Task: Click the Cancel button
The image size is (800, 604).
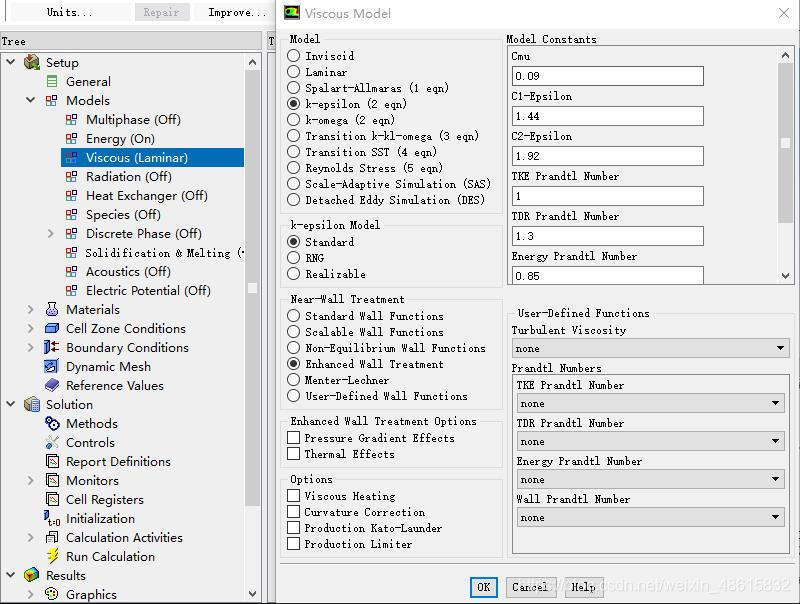Action: (x=529, y=587)
